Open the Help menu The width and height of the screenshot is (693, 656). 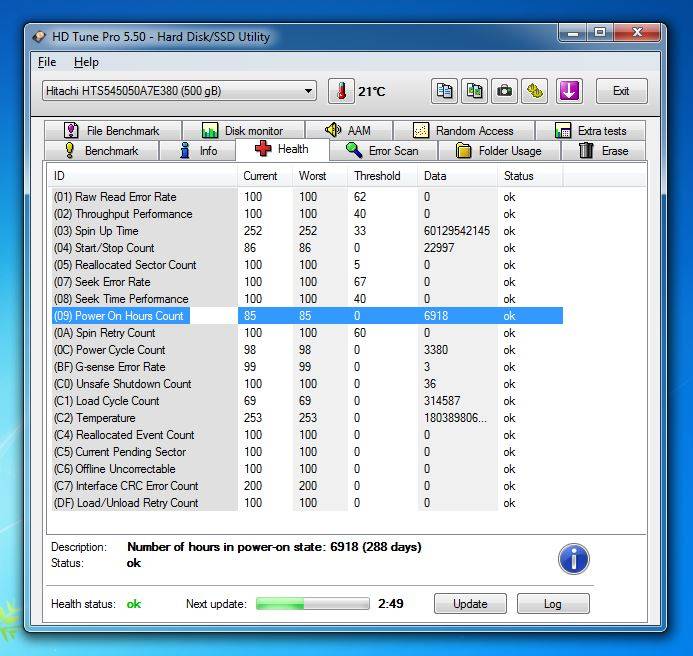coord(86,62)
